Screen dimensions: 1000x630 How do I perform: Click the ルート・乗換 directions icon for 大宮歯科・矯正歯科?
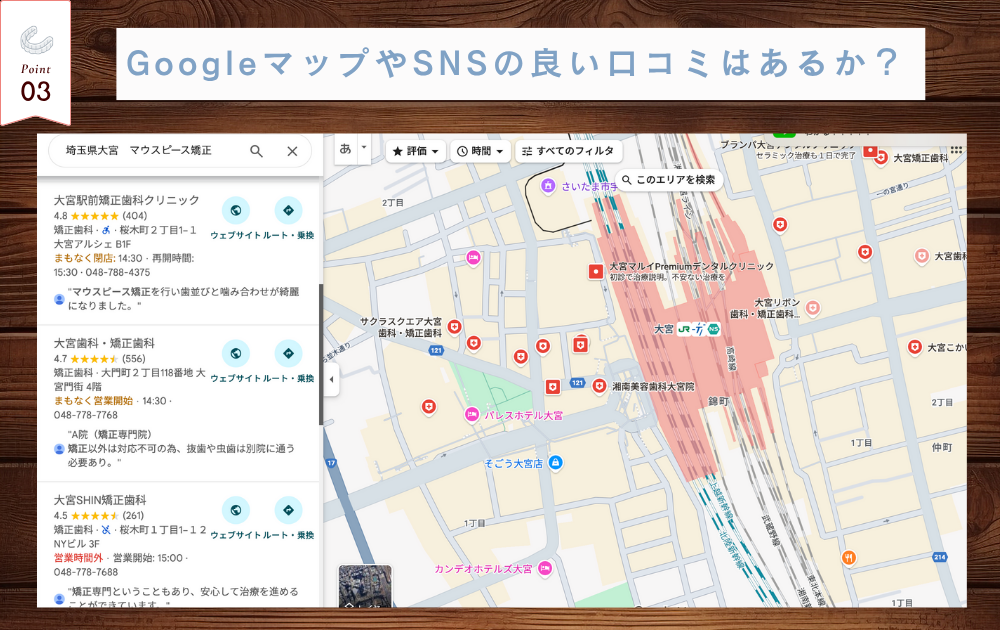click(x=289, y=355)
